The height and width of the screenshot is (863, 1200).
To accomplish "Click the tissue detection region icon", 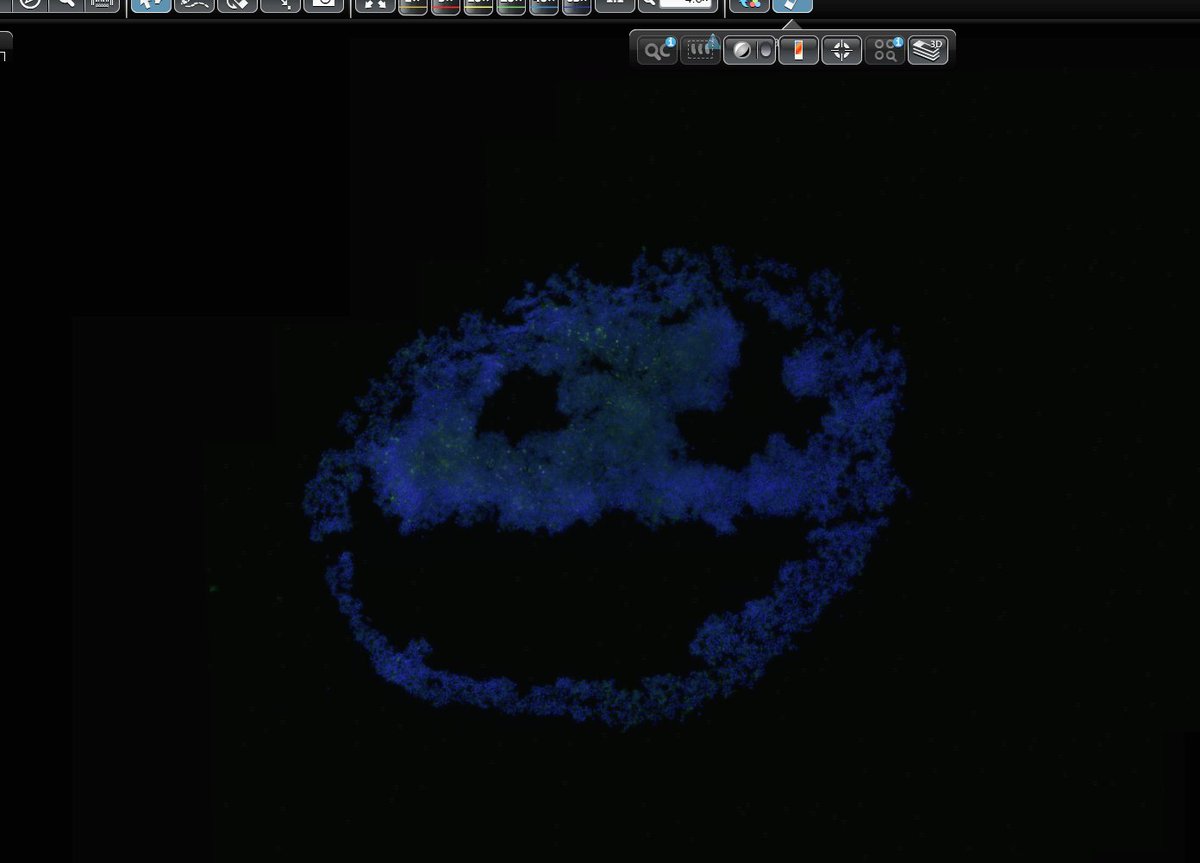I will [x=700, y=49].
